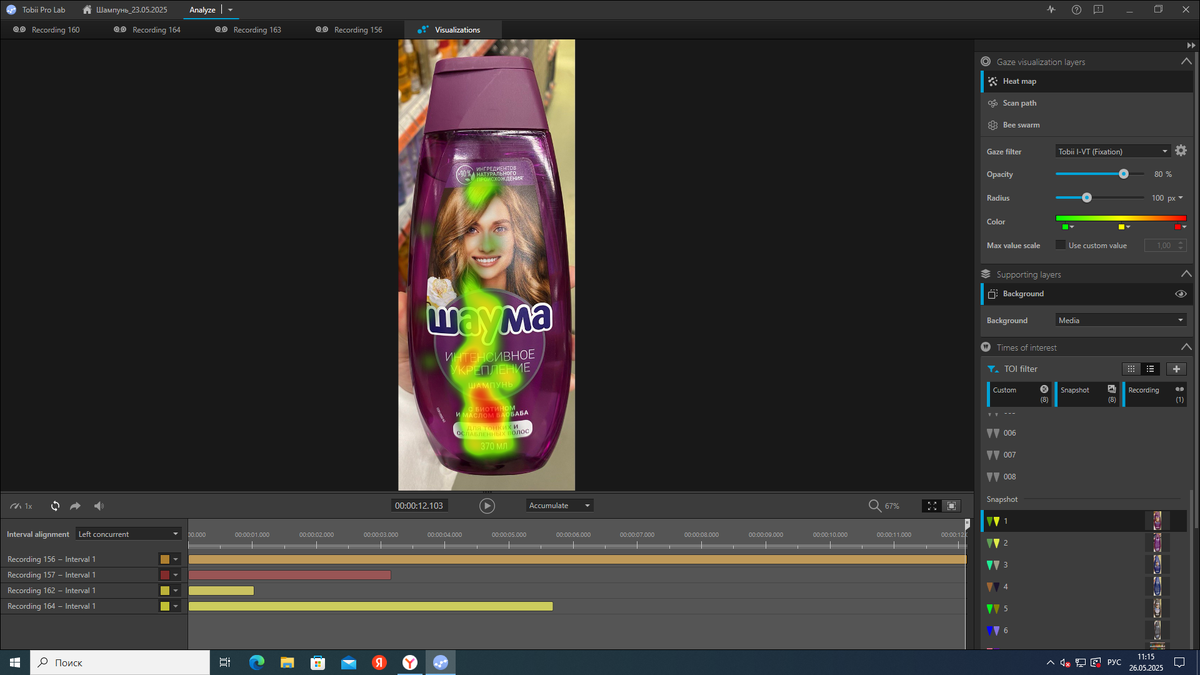1200x675 pixels.
Task: Click the fit-to-window icon
Action: [952, 506]
